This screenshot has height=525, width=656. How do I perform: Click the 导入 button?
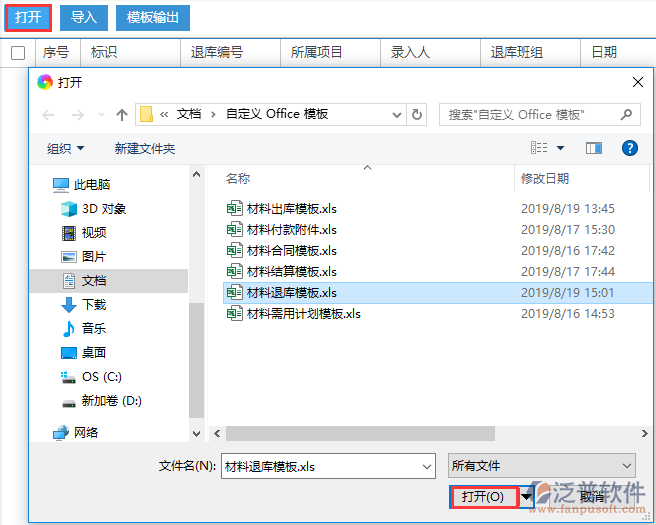coord(84,18)
